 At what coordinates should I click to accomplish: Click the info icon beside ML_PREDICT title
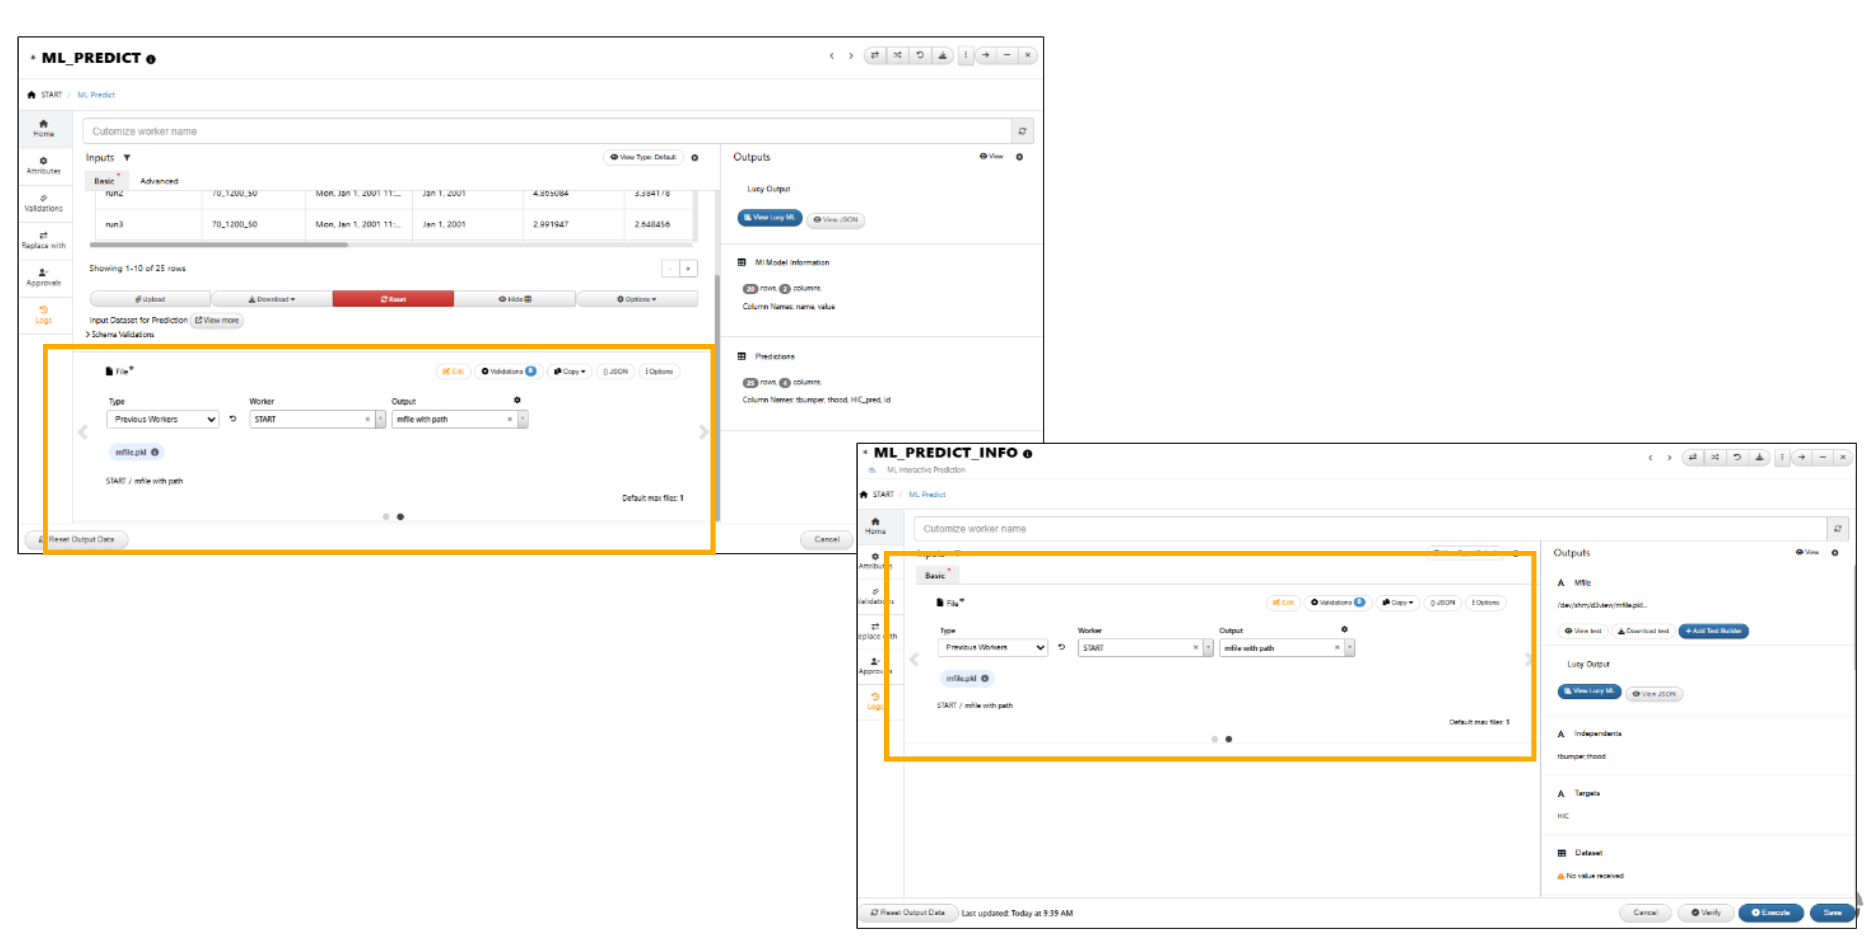point(151,59)
